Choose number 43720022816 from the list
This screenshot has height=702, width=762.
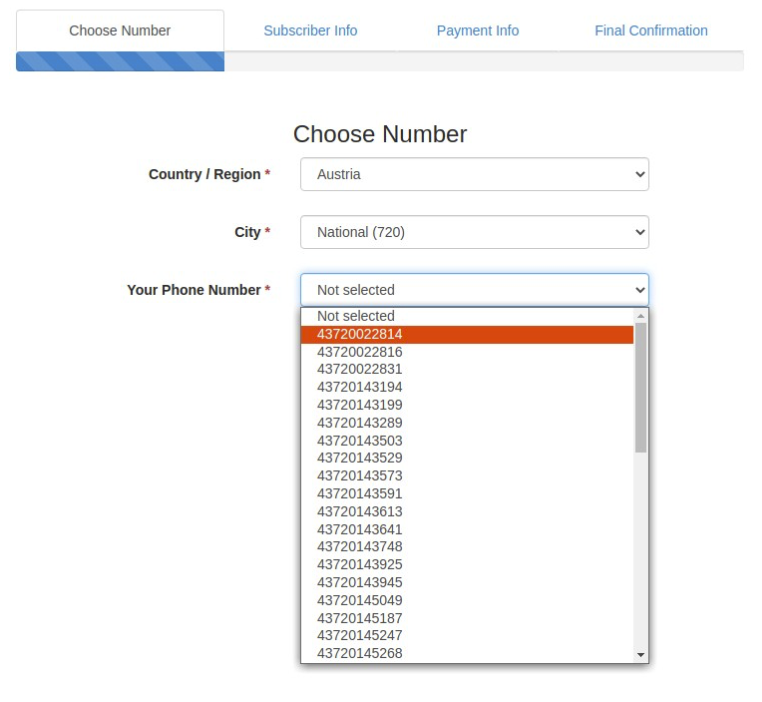(467, 352)
